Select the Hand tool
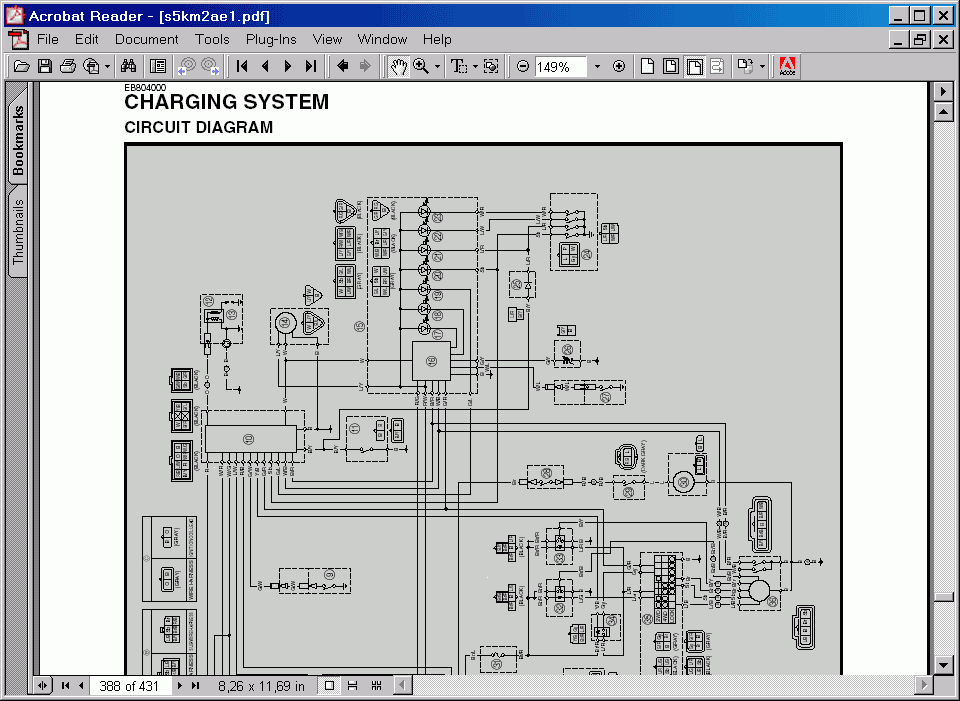This screenshot has width=960, height=701. click(x=398, y=66)
